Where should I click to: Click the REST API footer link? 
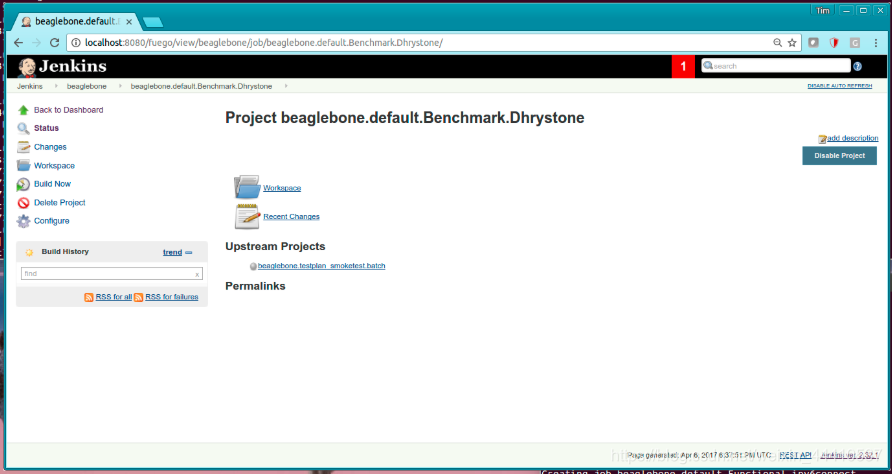tap(795, 455)
